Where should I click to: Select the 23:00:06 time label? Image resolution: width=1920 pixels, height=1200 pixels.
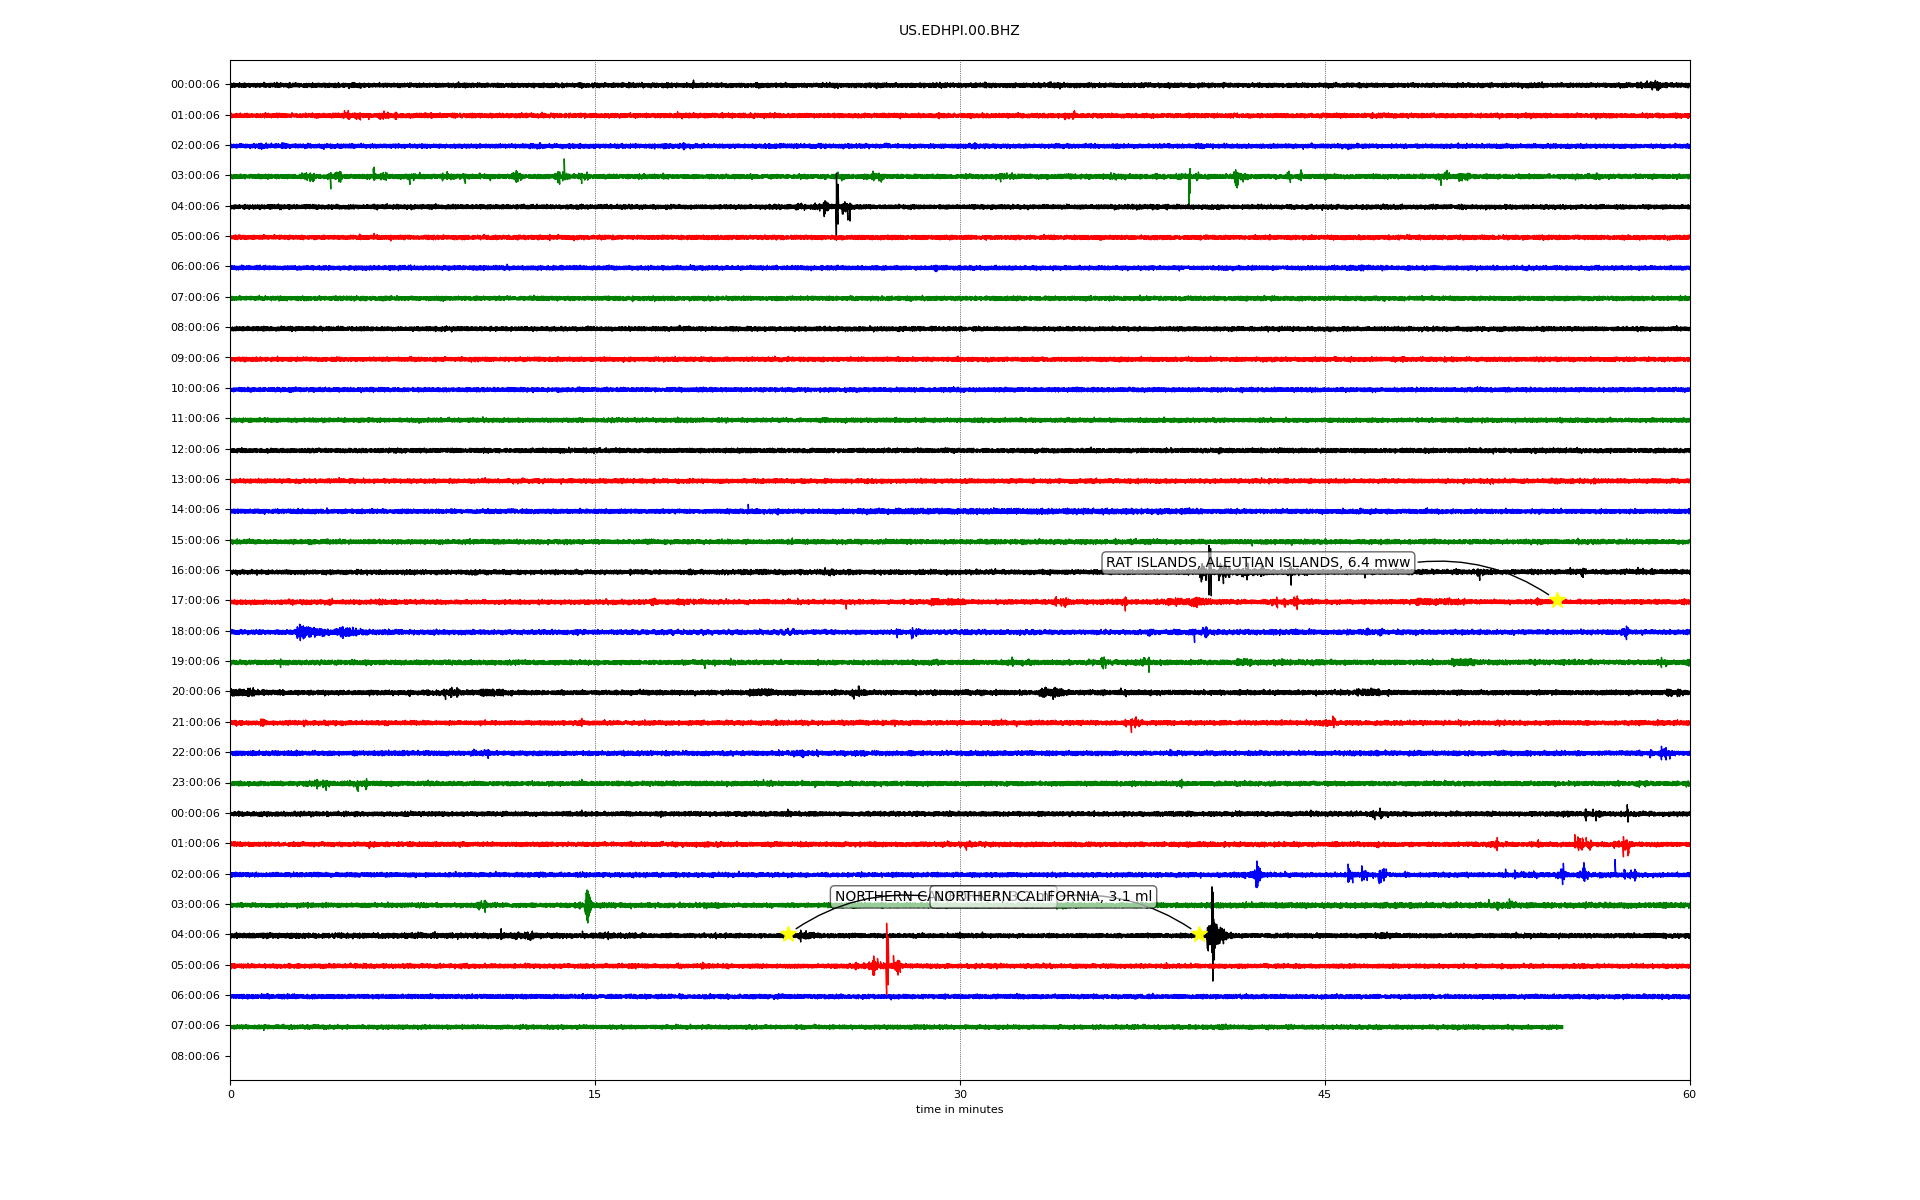click(x=195, y=782)
